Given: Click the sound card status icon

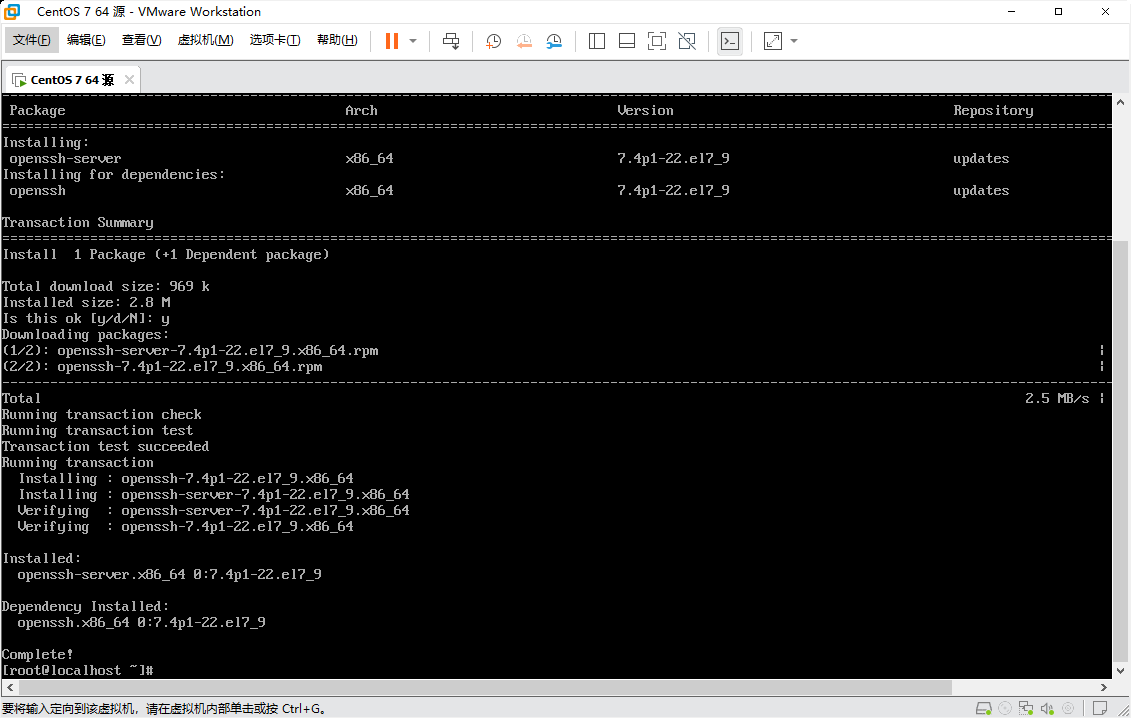Looking at the screenshot, I should [x=1047, y=709].
